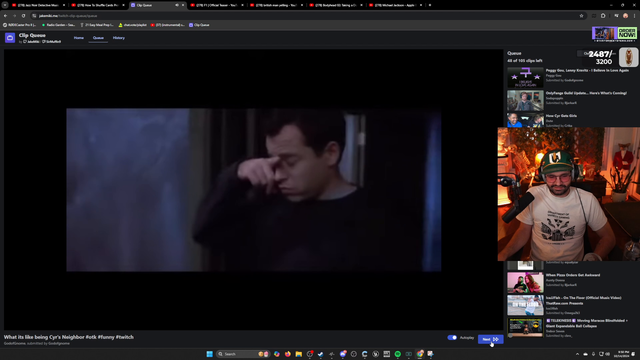
Task: Click the Clip Queue logo icon
Action: 10,38
